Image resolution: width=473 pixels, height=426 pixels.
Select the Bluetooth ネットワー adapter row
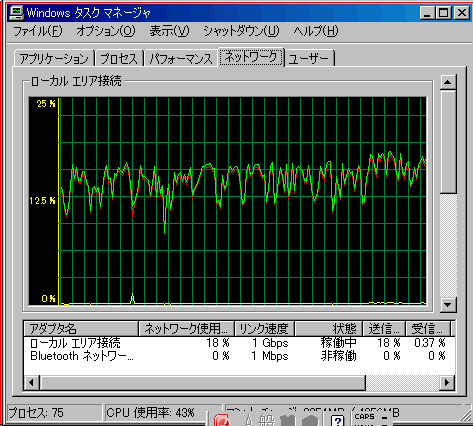coord(238,356)
